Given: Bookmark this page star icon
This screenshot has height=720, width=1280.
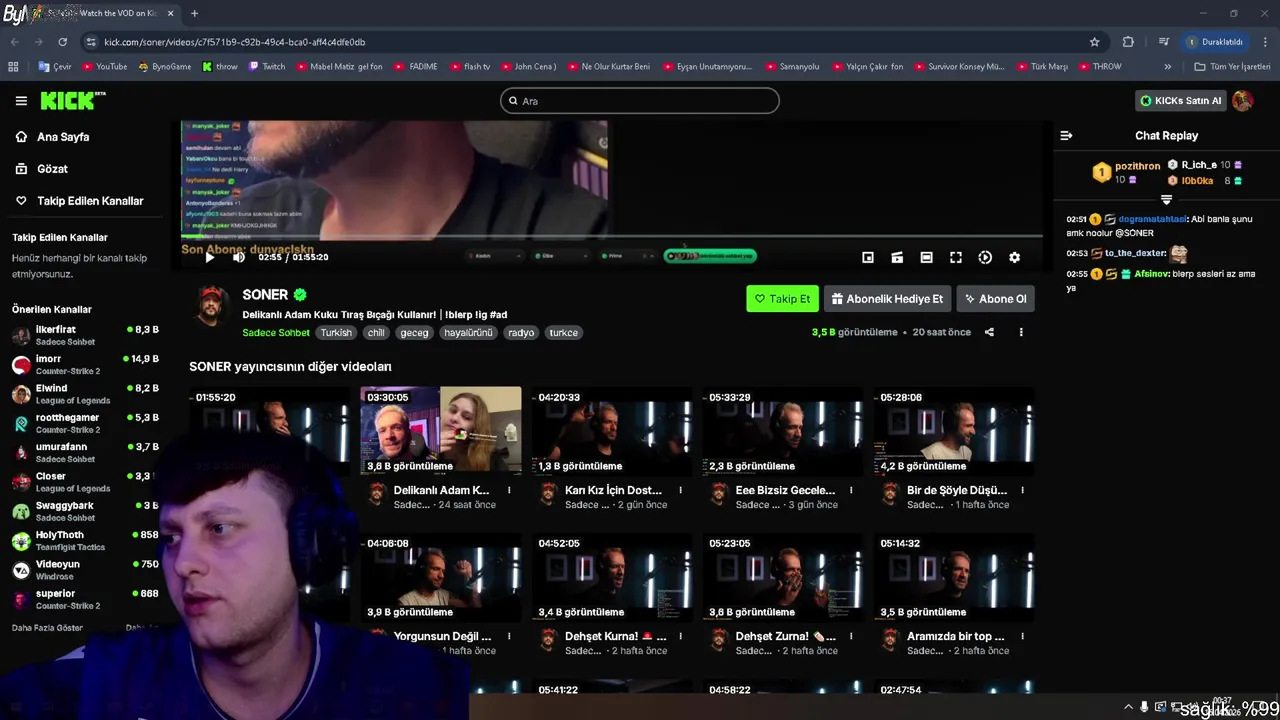Looking at the screenshot, I should point(1094,42).
